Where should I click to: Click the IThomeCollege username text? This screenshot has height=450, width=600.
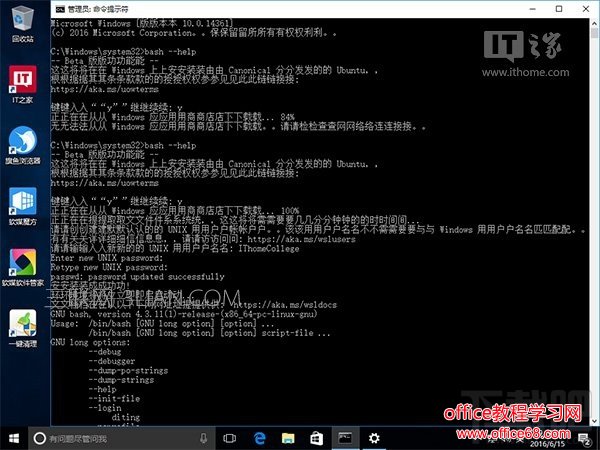click(x=269, y=249)
